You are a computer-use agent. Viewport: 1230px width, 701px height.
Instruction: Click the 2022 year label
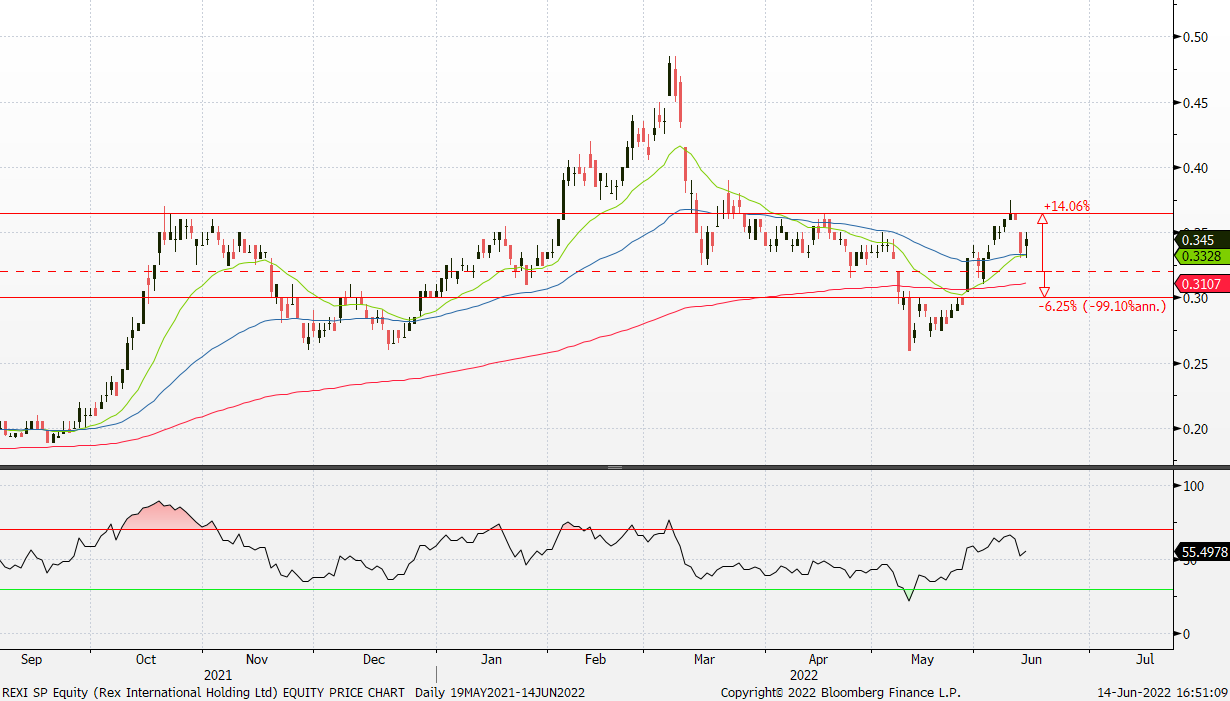pyautogui.click(x=803, y=675)
